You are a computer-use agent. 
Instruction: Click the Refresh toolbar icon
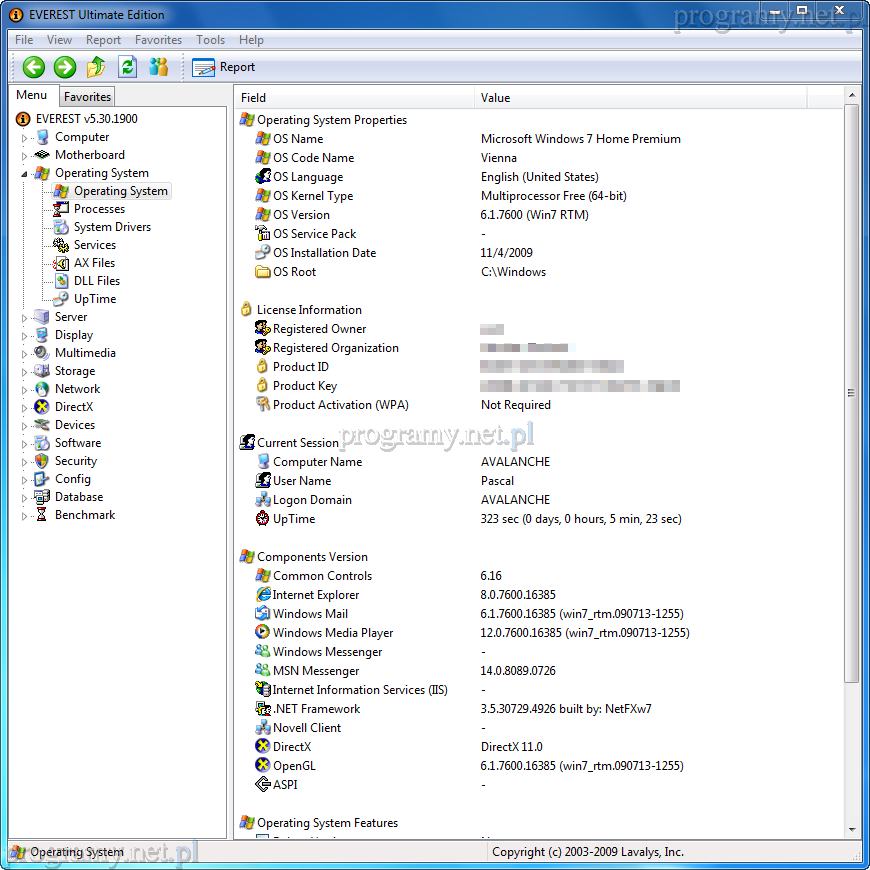pyautogui.click(x=127, y=67)
